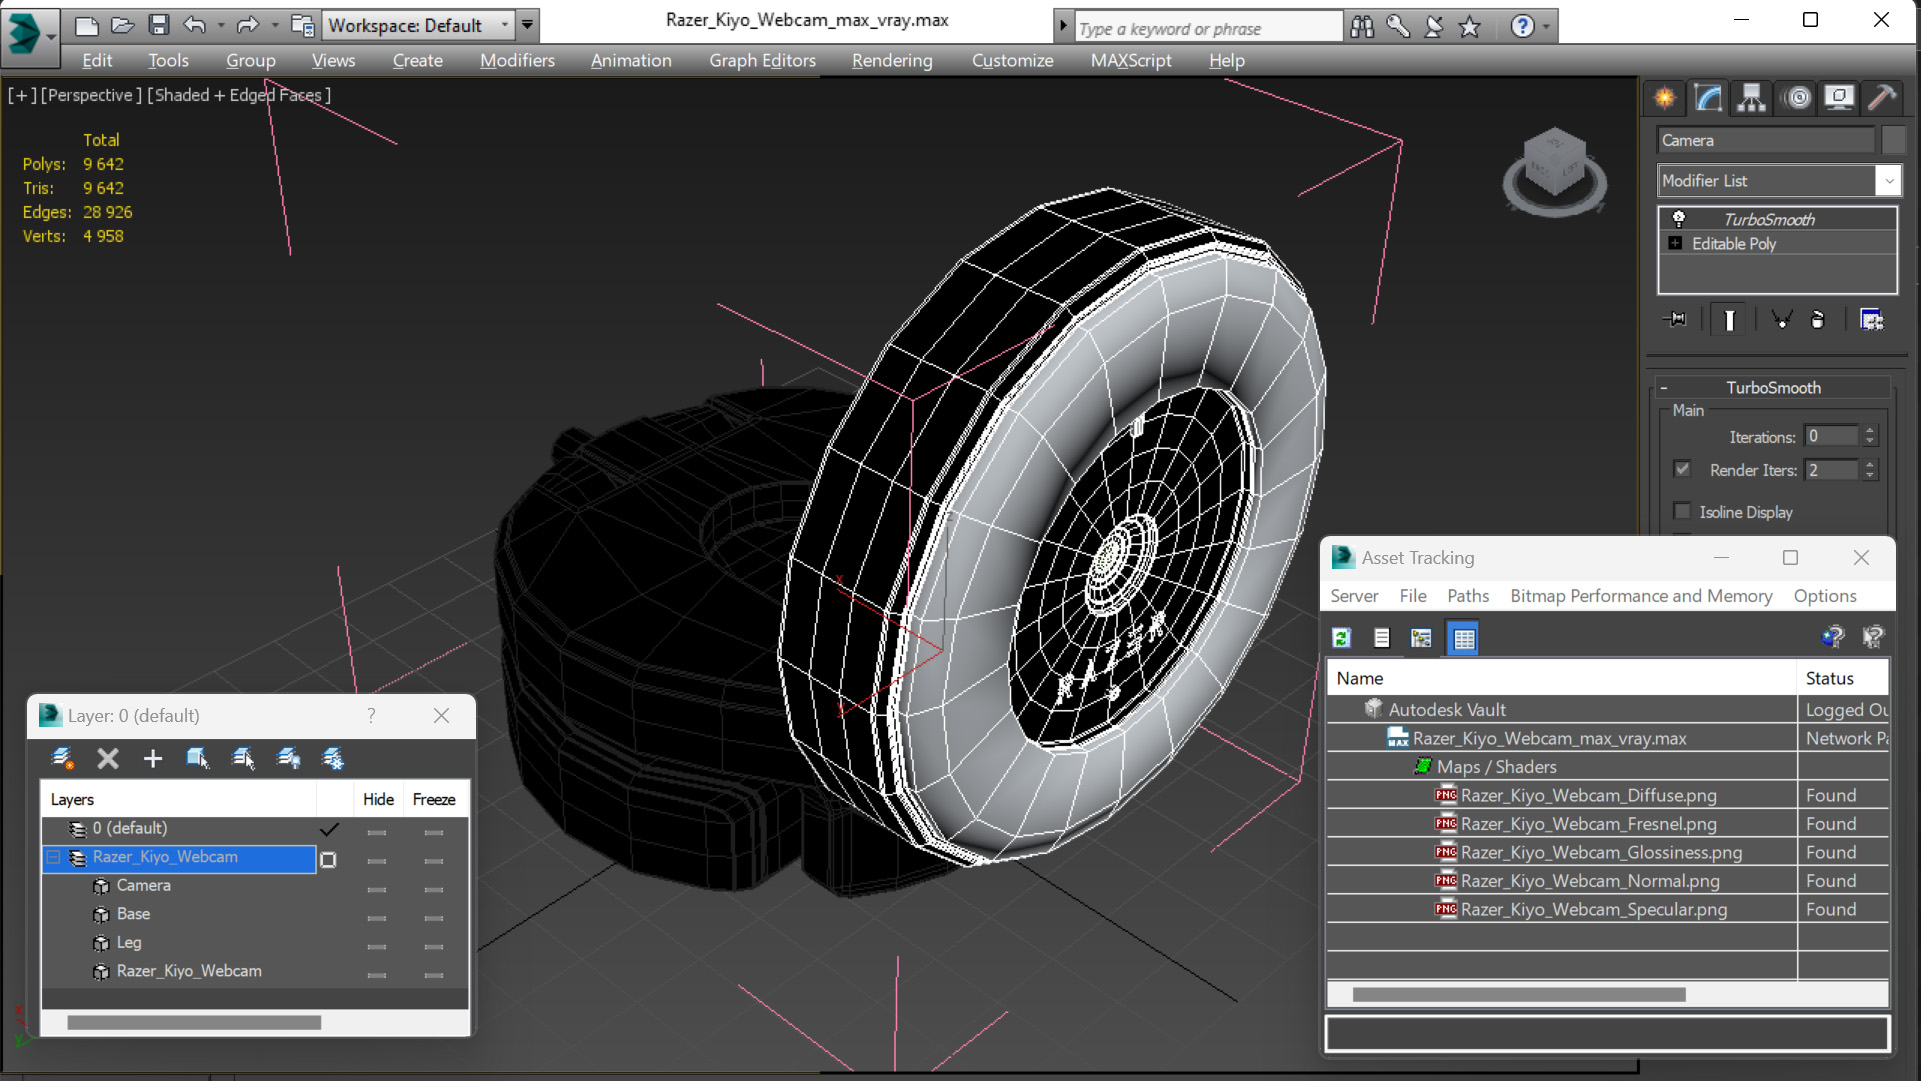
Task: Open the Create command panel tab
Action: point(1665,97)
